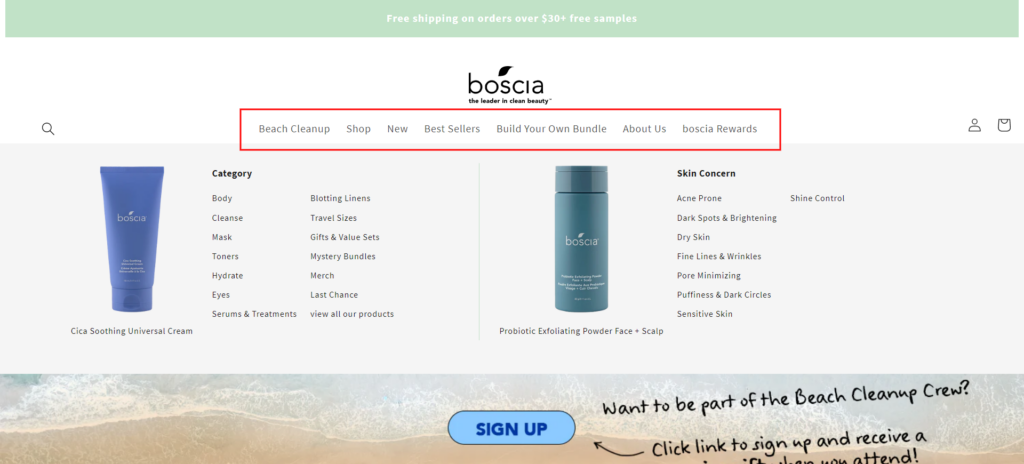Choose the Acne Prone skin concern
Image resolution: width=1024 pixels, height=464 pixels.
pos(699,199)
